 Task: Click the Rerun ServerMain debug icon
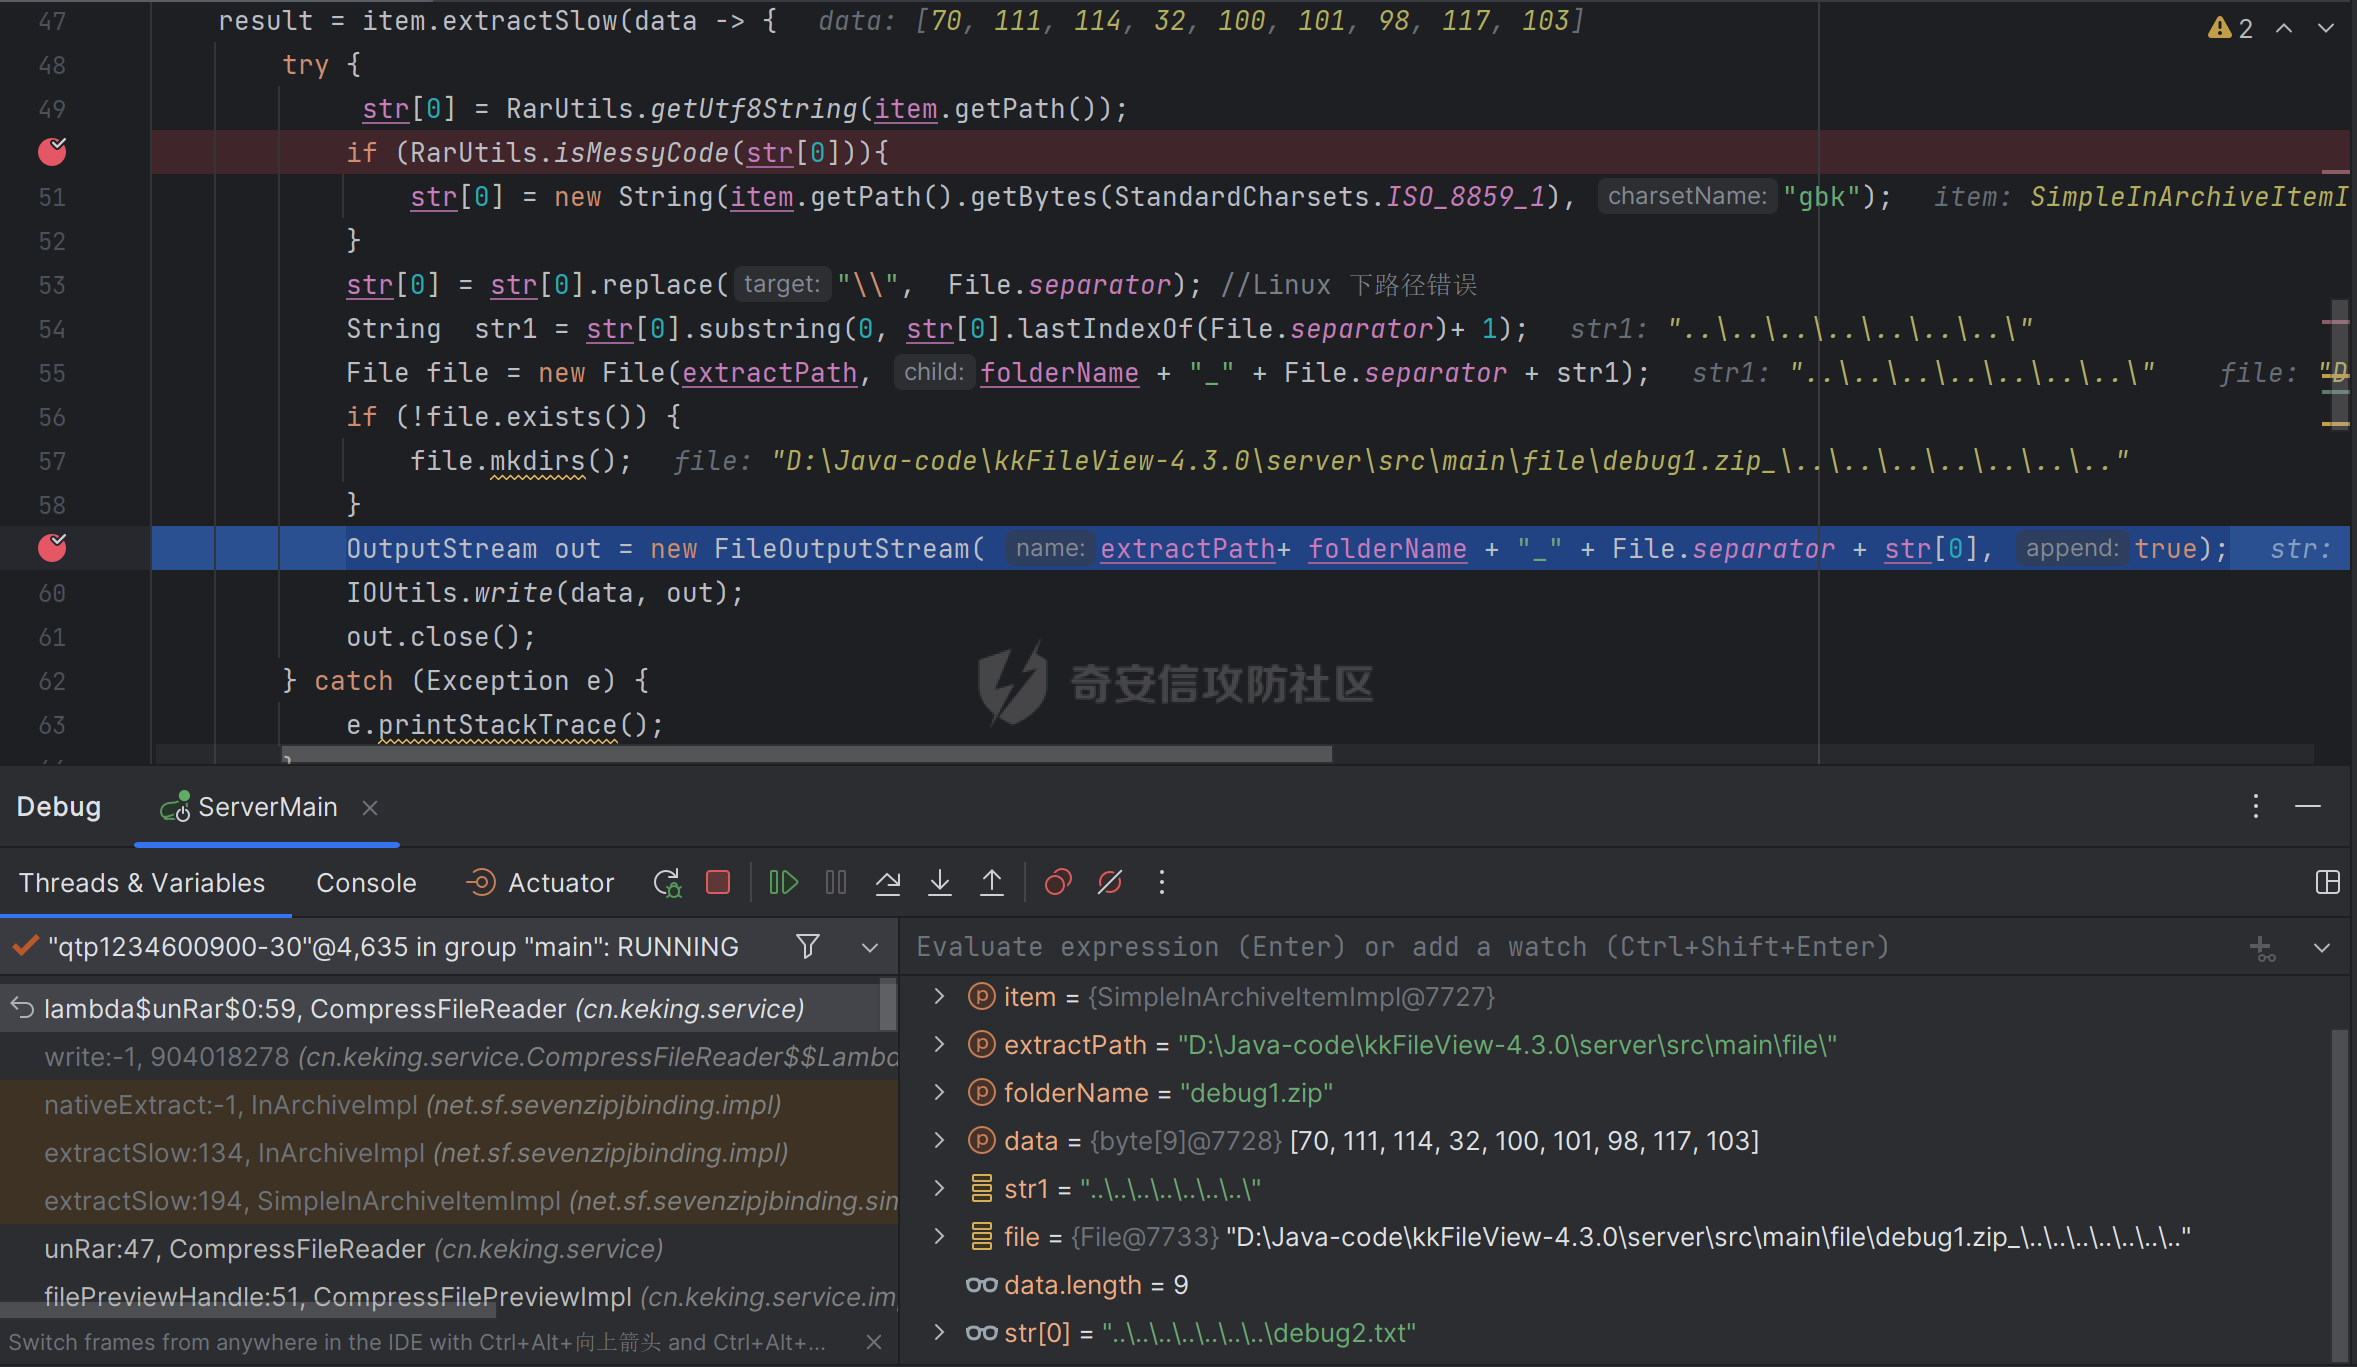pyautogui.click(x=667, y=883)
